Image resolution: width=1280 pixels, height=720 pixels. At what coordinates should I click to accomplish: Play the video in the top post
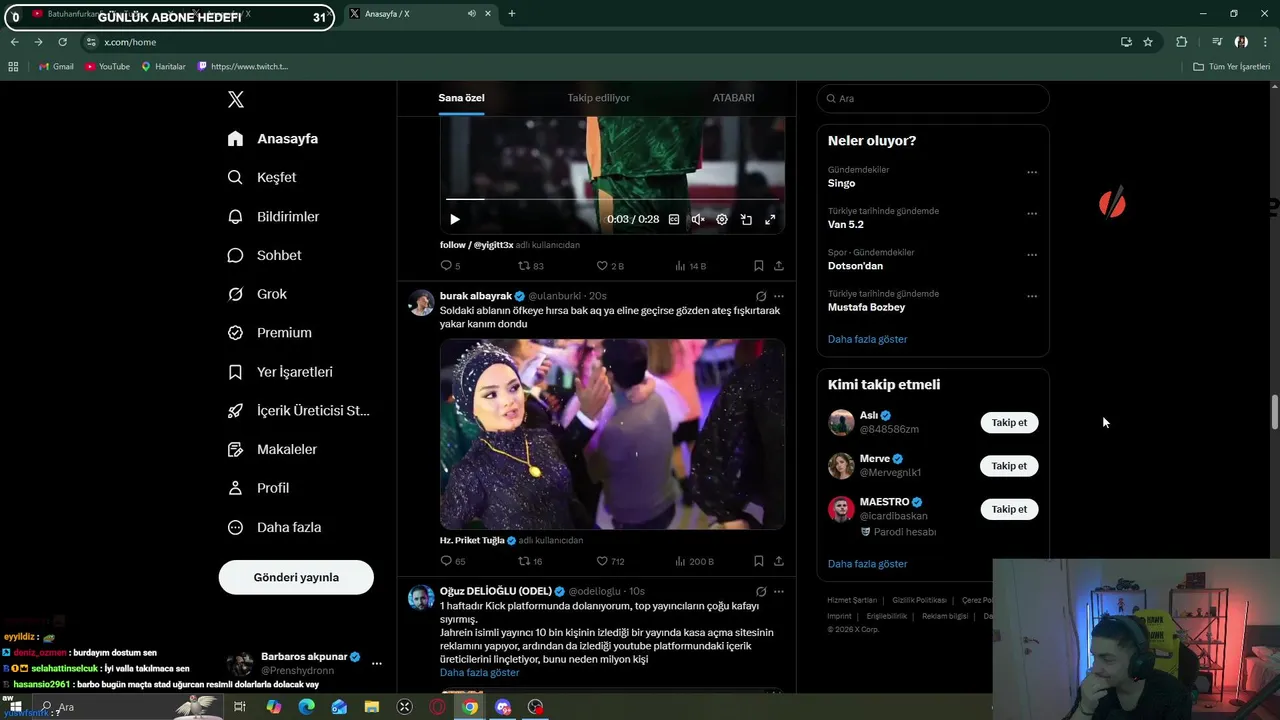pos(454,219)
